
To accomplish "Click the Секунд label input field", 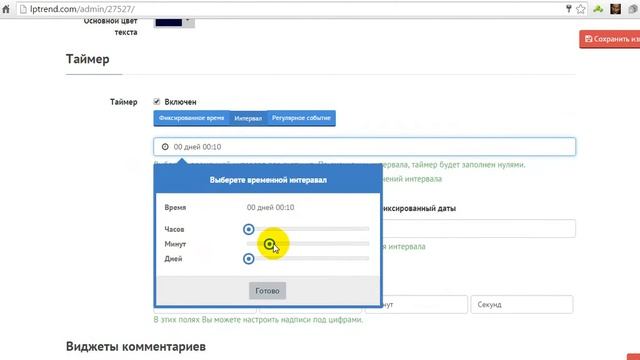I will point(522,304).
